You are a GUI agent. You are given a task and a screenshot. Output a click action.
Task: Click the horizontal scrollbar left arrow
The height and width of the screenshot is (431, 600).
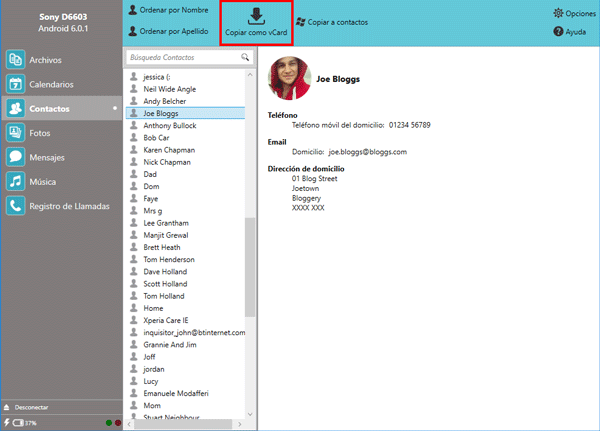click(x=129, y=424)
